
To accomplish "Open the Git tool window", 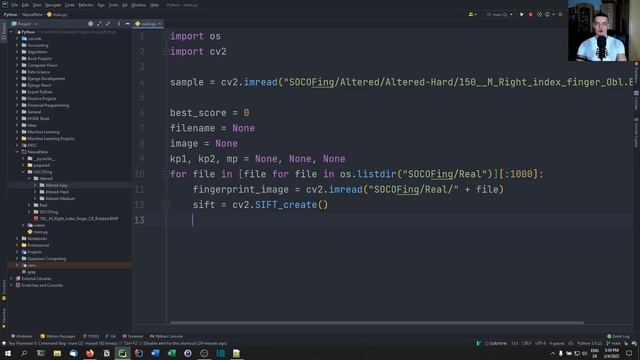I will 111,336.
